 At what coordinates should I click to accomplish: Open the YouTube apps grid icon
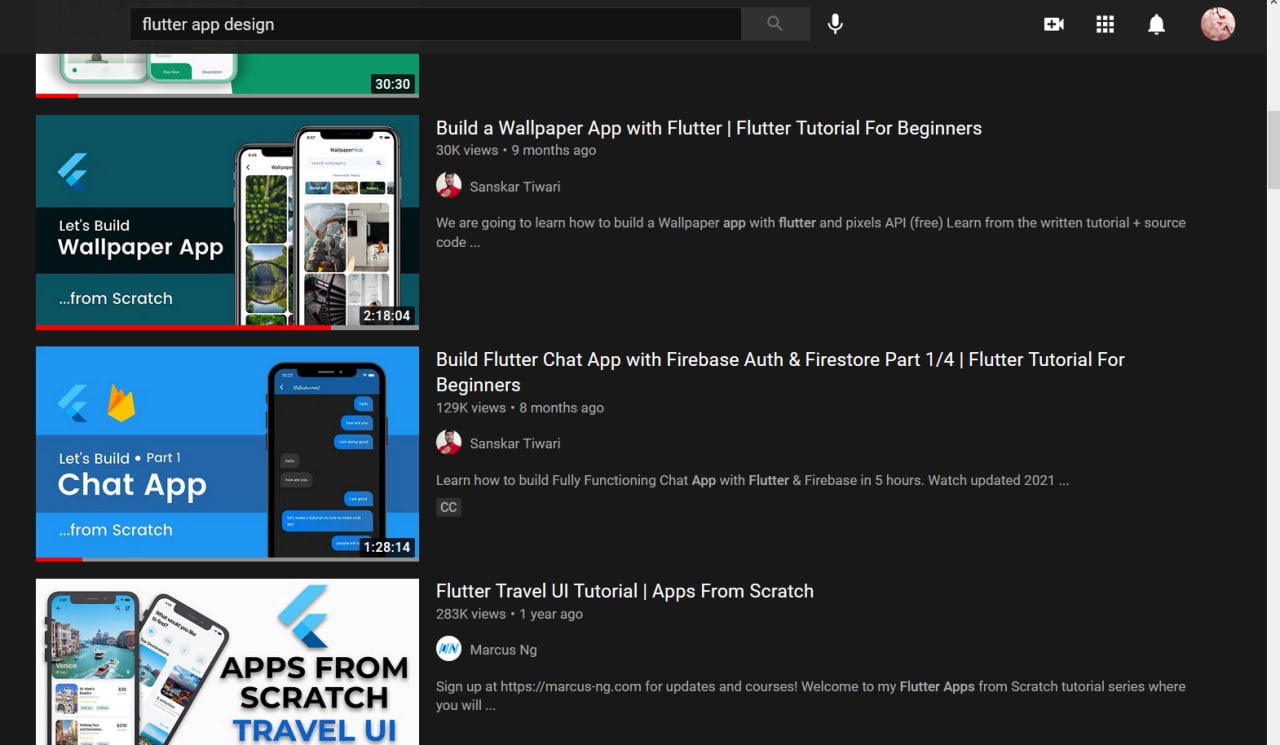[x=1105, y=24]
